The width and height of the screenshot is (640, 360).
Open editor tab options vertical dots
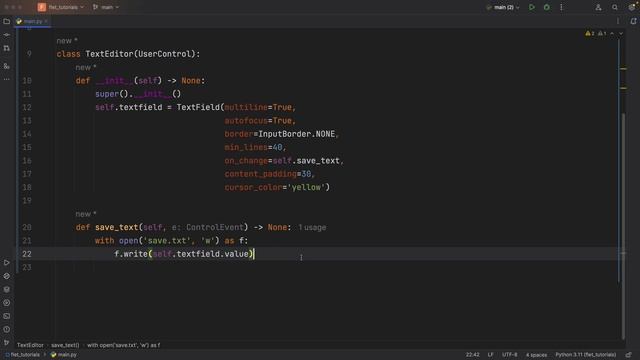click(x=618, y=21)
